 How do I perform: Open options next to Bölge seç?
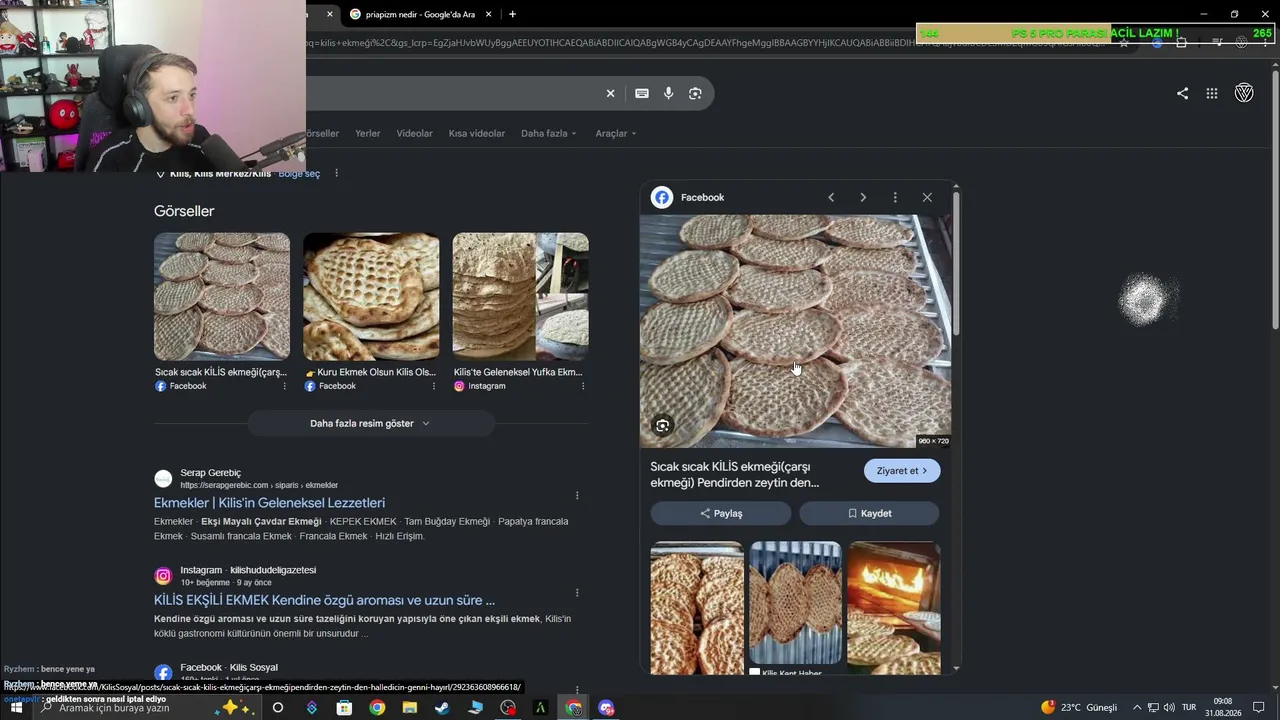coord(336,173)
